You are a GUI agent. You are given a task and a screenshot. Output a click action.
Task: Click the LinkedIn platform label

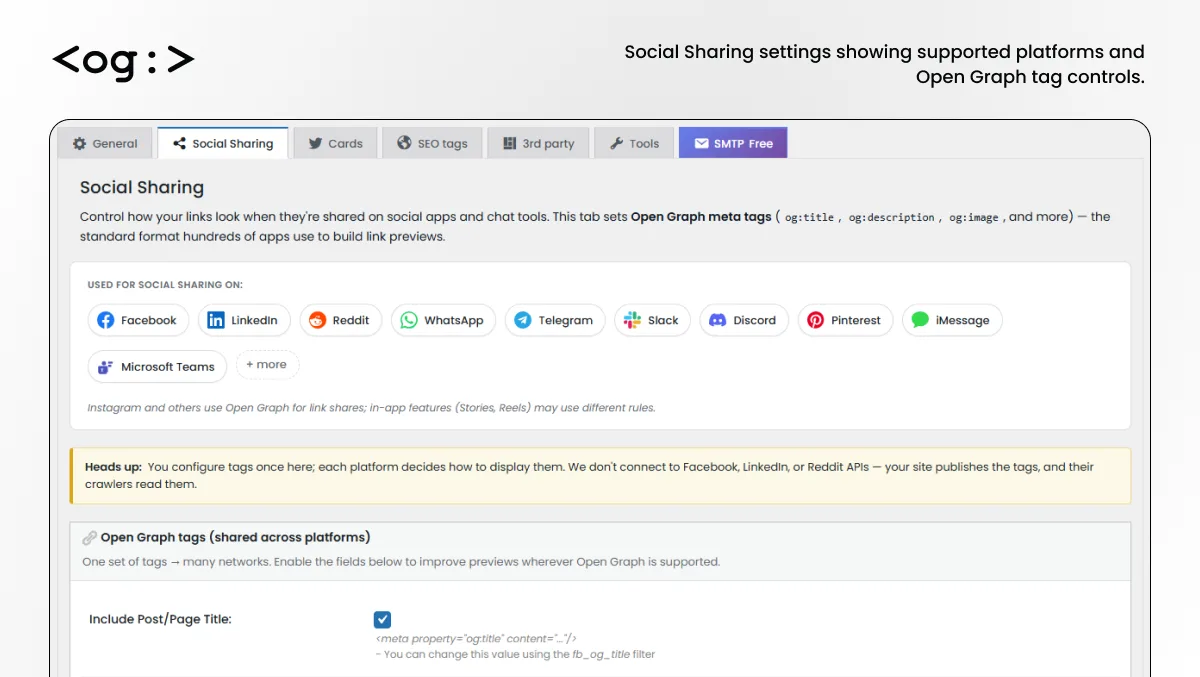point(254,320)
